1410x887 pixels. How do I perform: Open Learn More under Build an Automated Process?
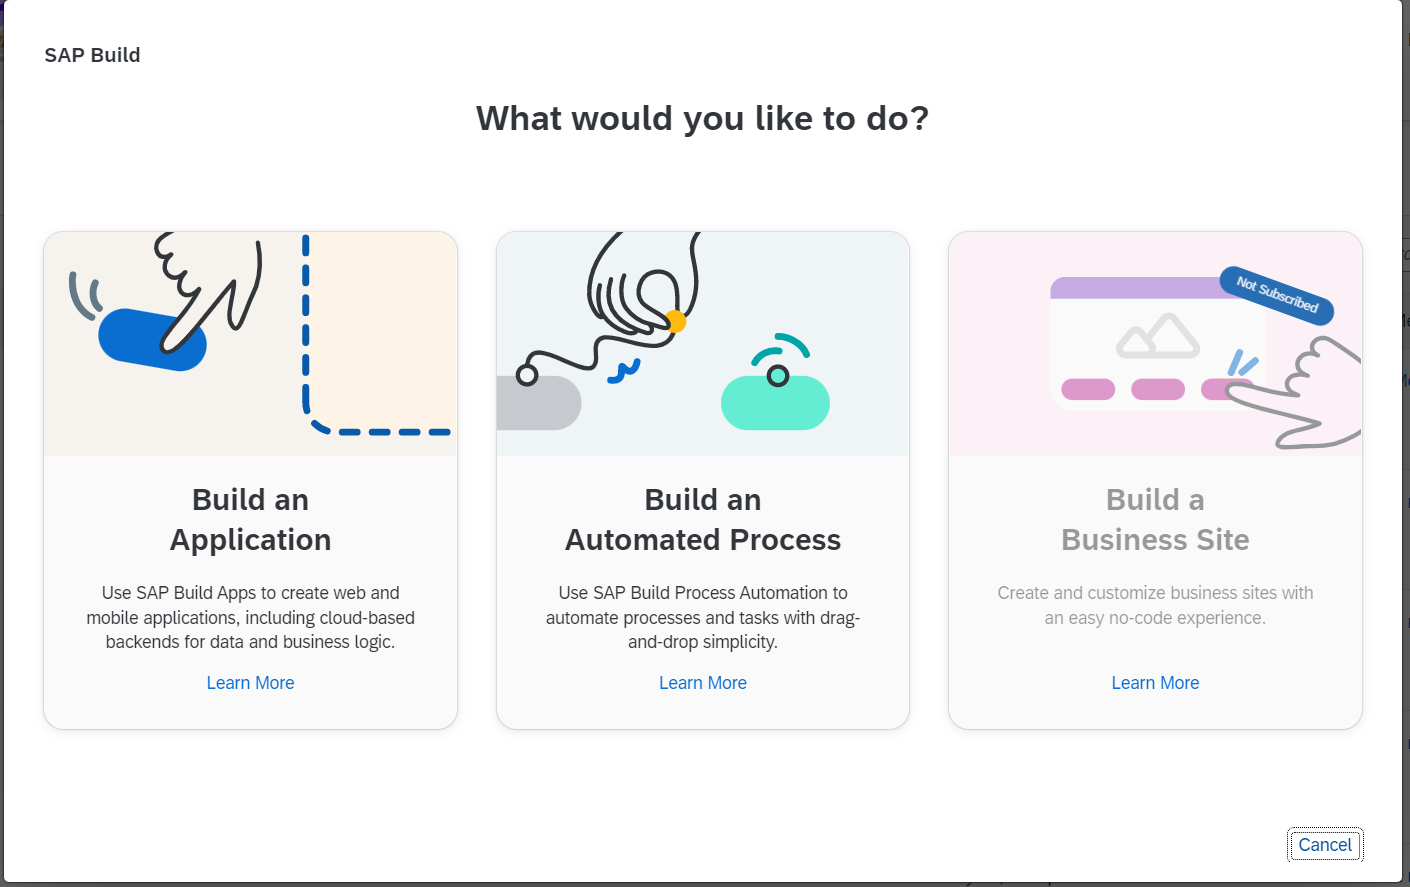[703, 682]
